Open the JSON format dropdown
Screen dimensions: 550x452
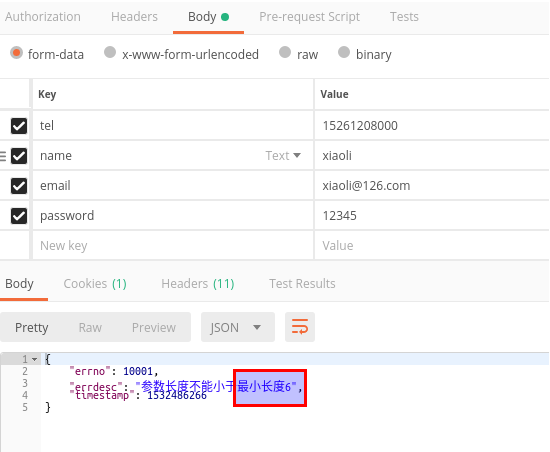tap(238, 327)
